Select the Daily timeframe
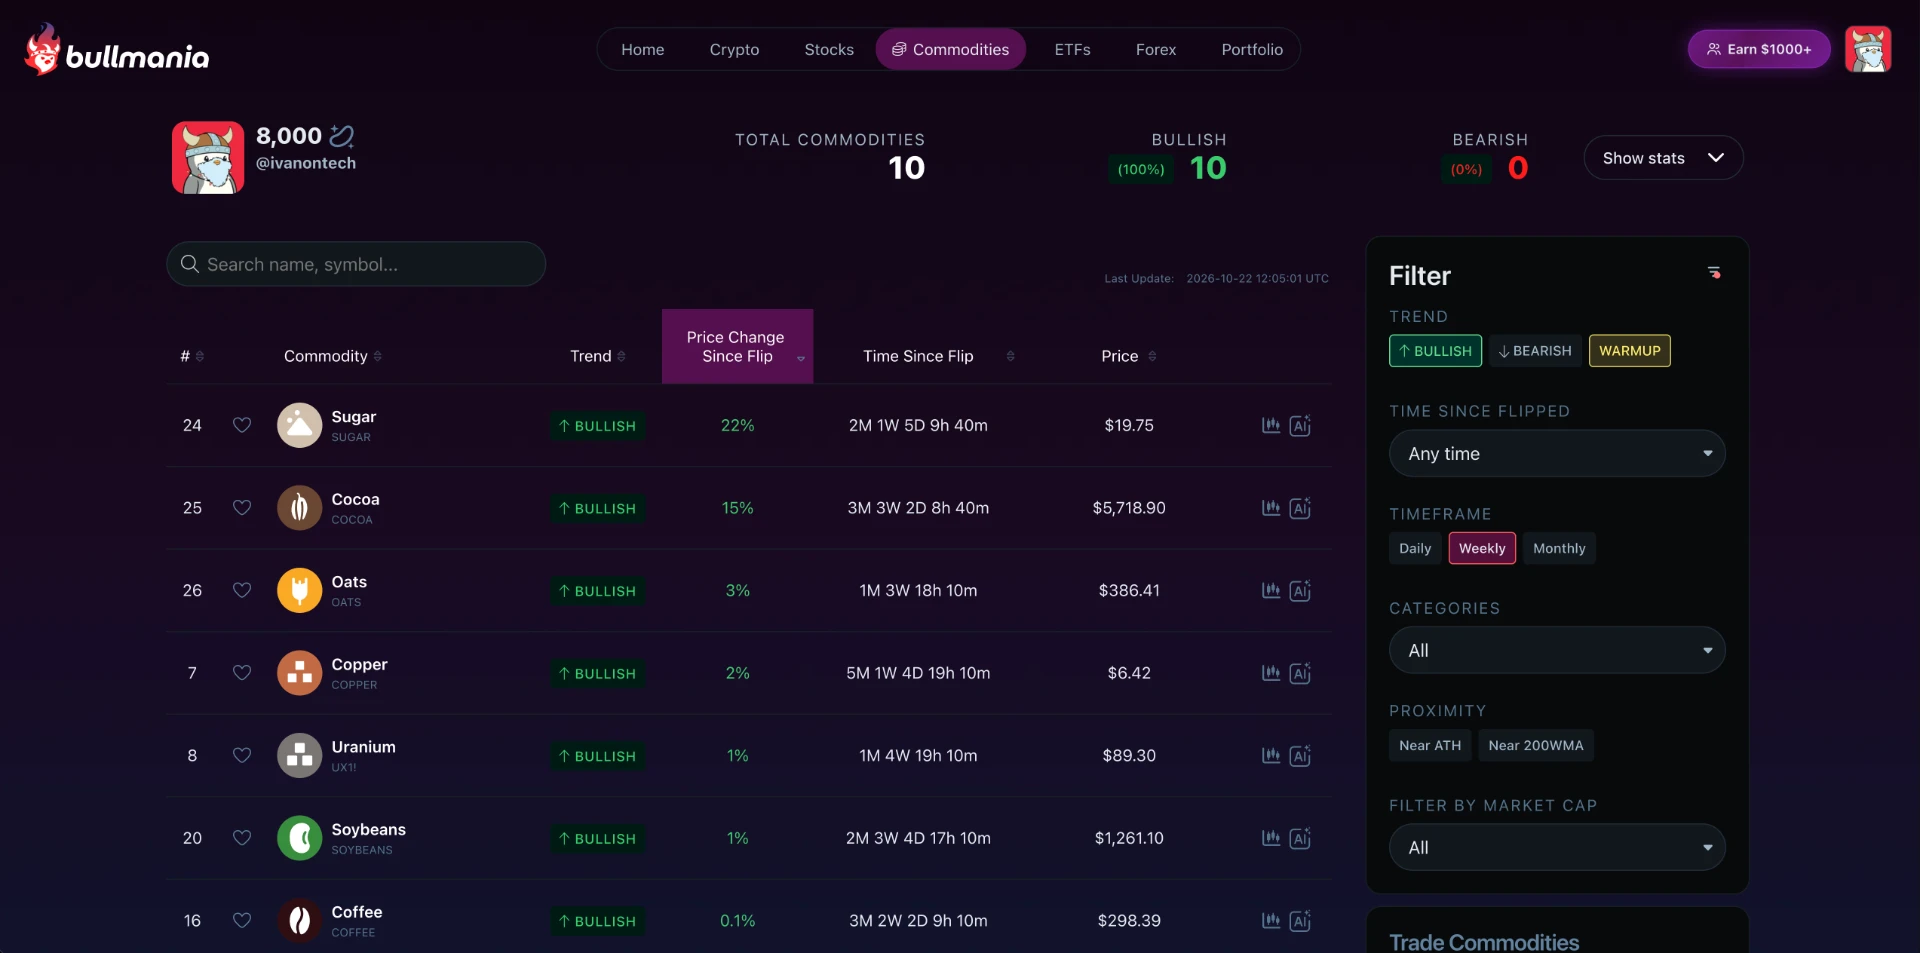The image size is (1920, 953). [x=1415, y=548]
